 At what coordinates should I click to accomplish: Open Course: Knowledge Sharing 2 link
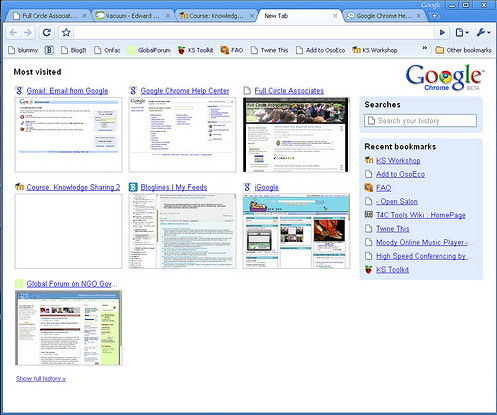coord(73,187)
